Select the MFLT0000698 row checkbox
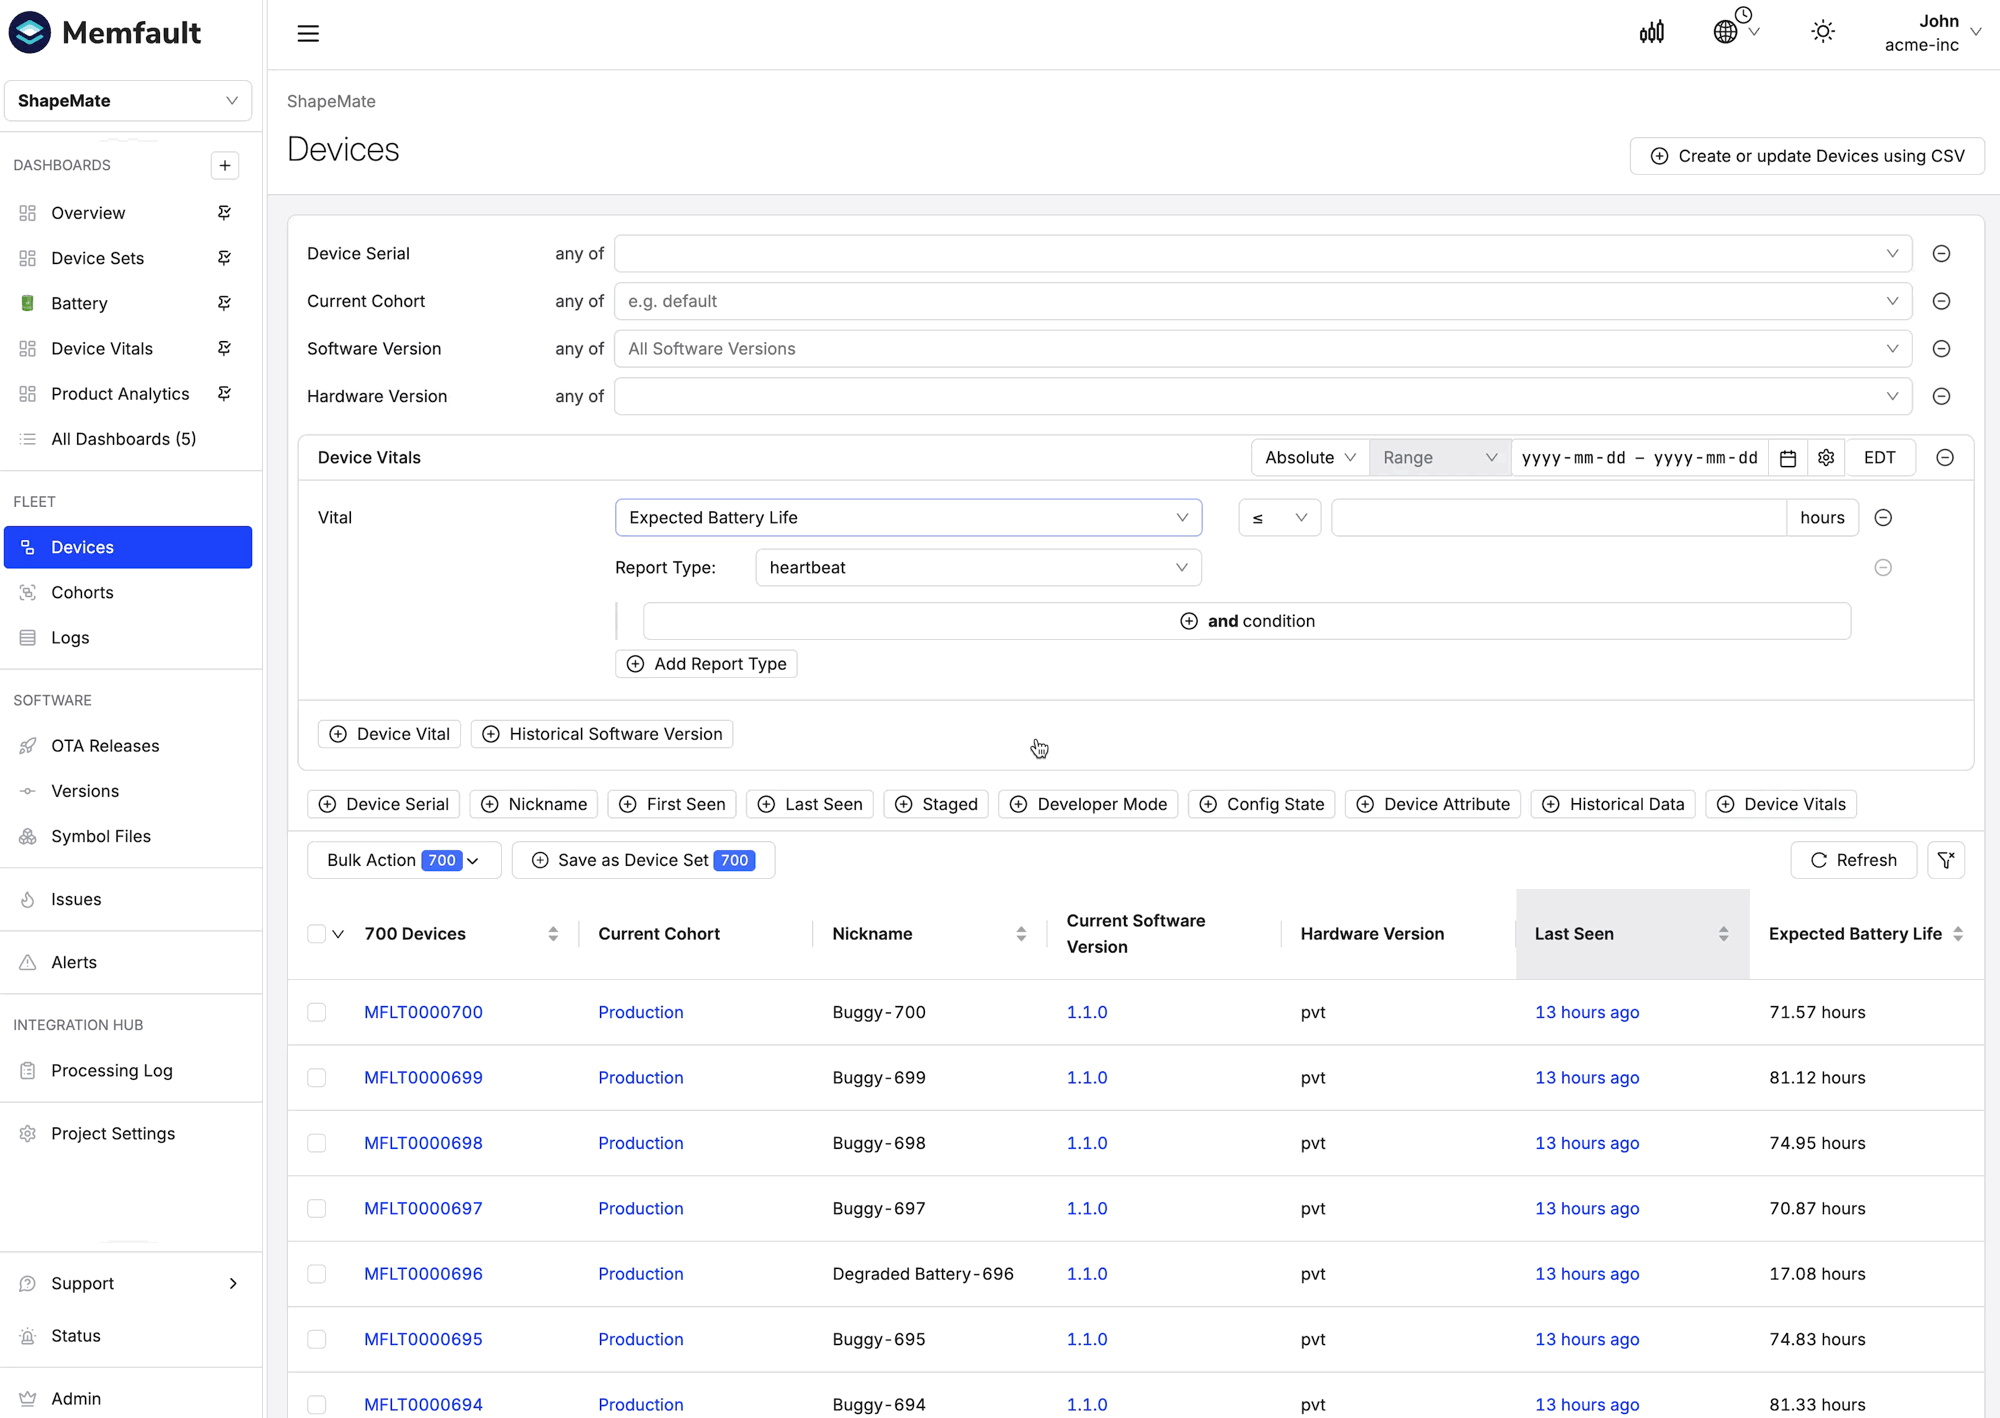The image size is (2000, 1418). [x=317, y=1143]
